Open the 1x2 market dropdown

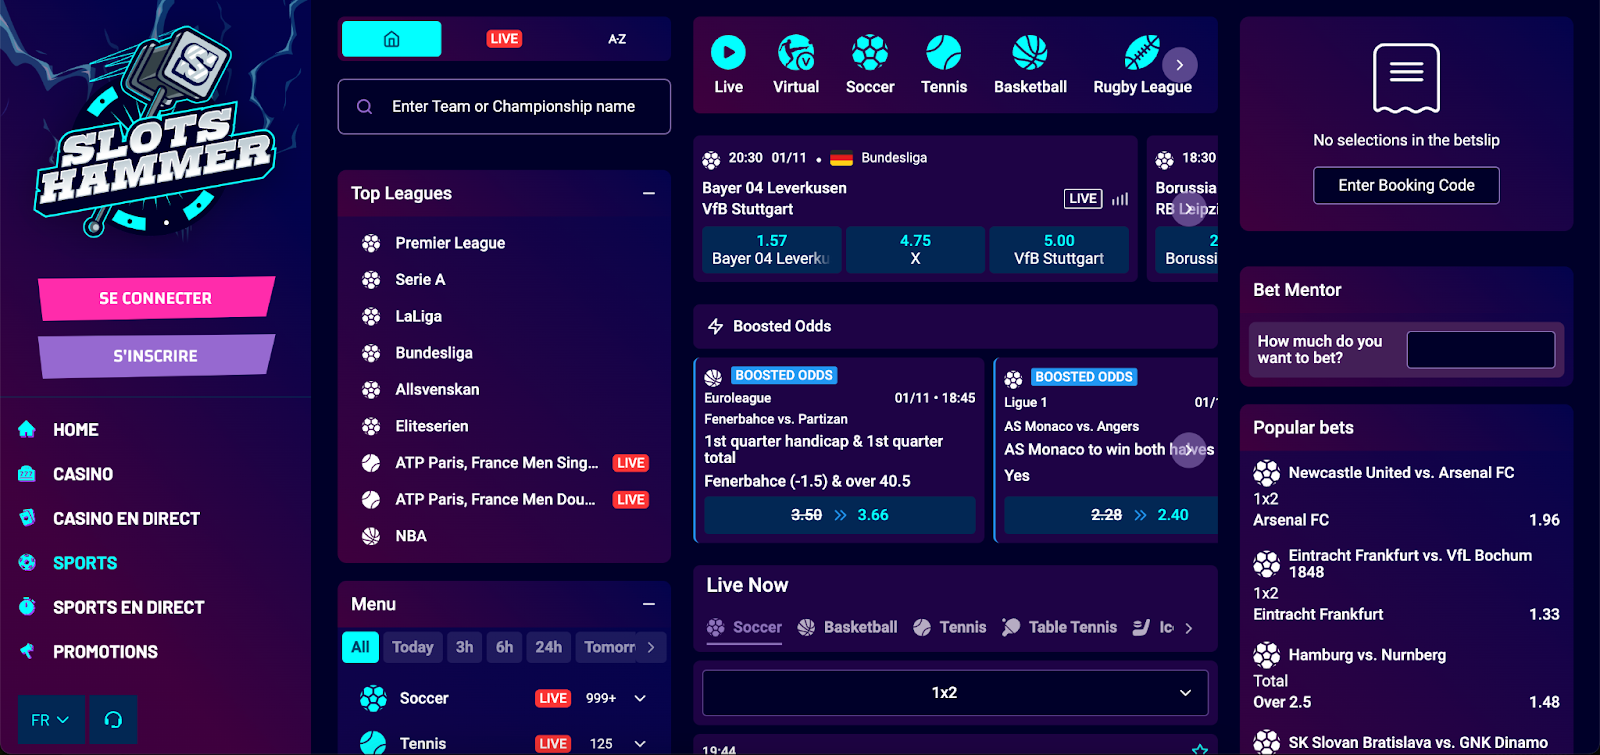click(955, 692)
